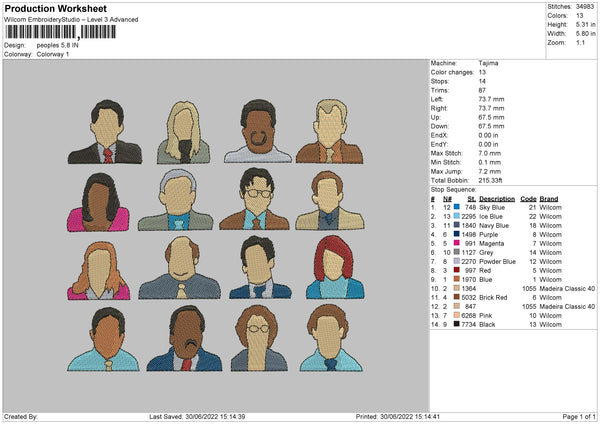This screenshot has width=600, height=424.
Task: Select the Stitches value 34983
Action: 585,7
